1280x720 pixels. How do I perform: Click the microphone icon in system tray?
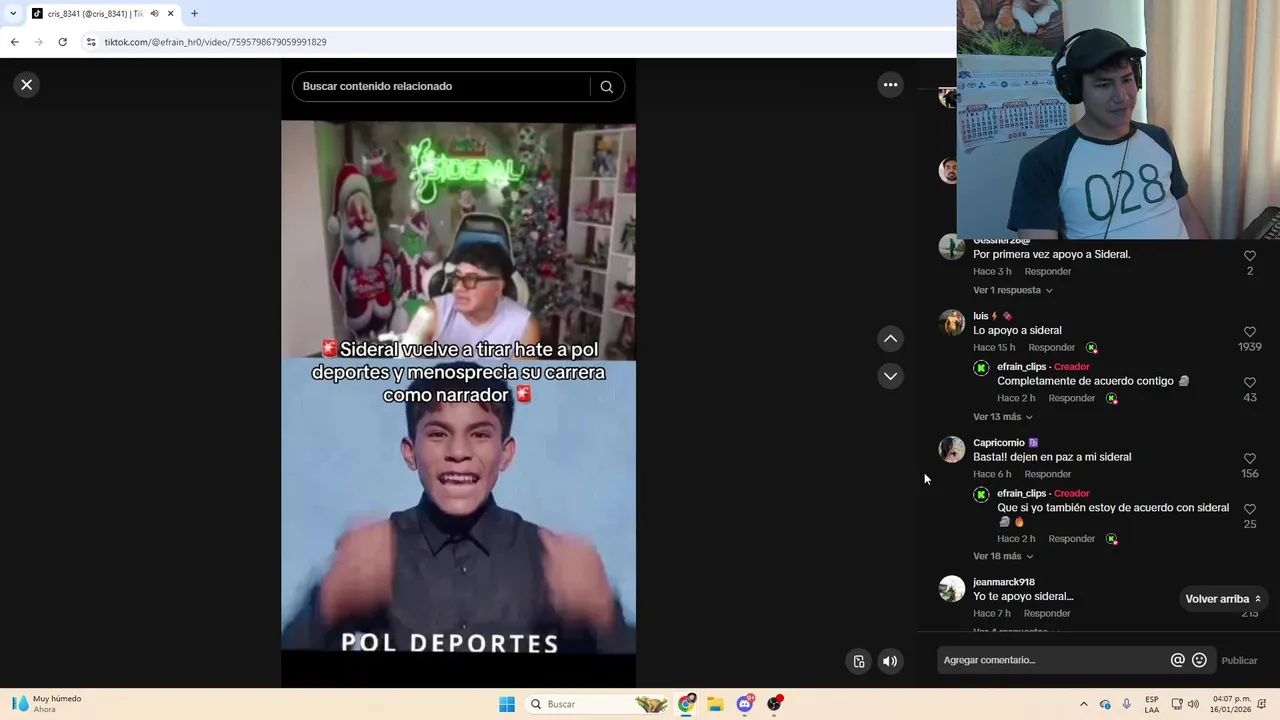click(x=1127, y=704)
